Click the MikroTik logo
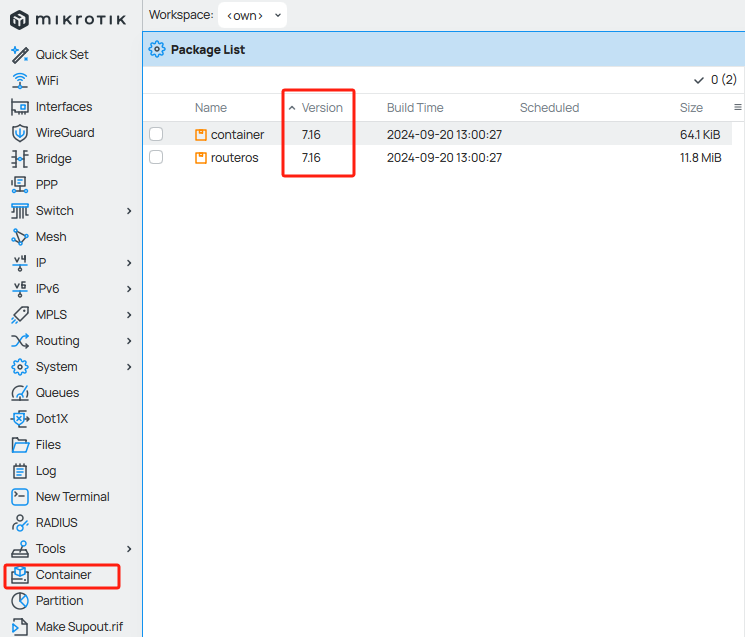The width and height of the screenshot is (745, 637). point(68,20)
